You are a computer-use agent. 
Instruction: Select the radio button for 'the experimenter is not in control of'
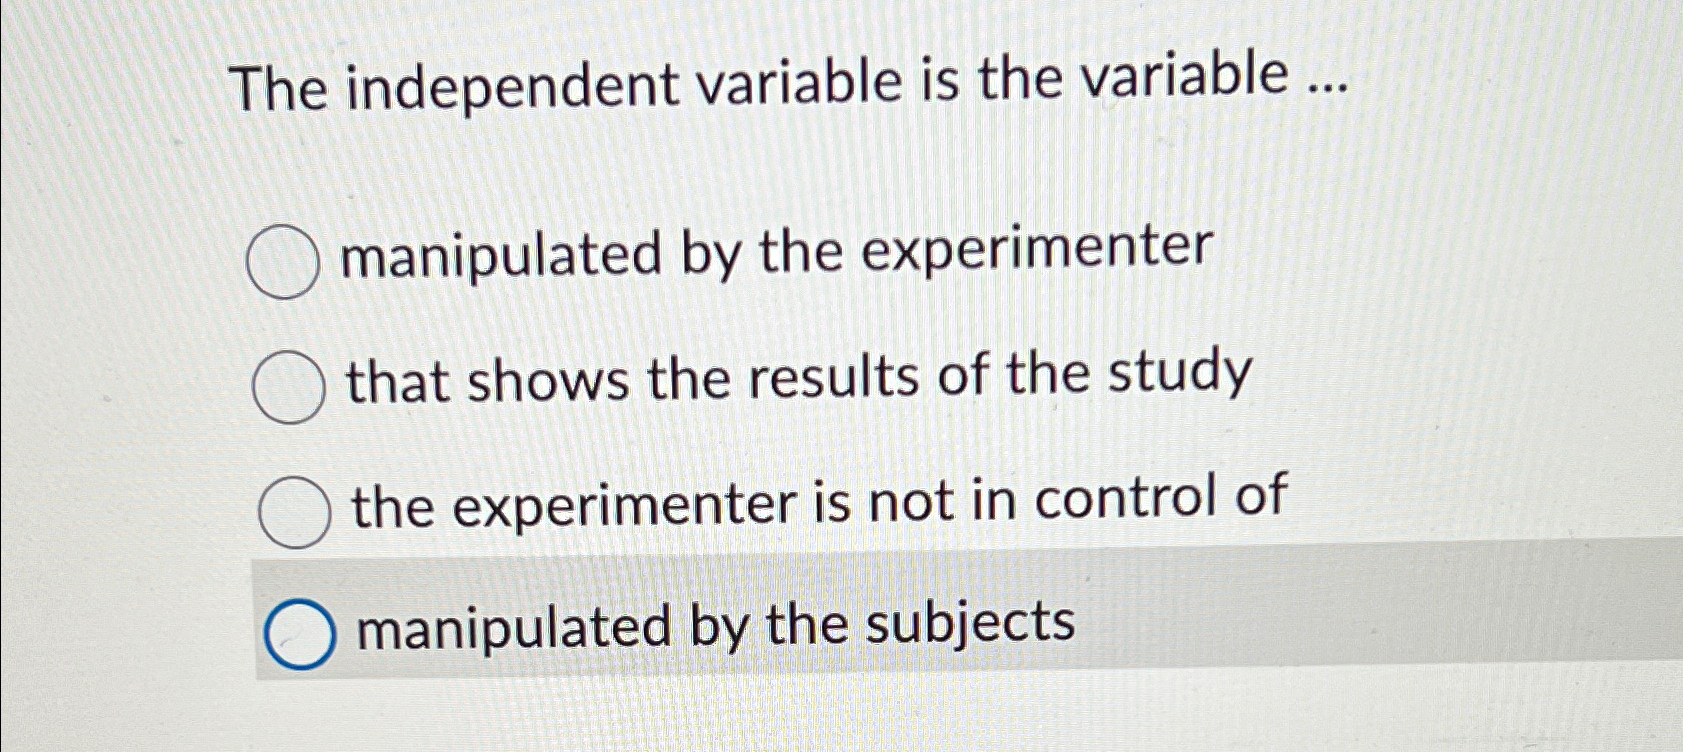[296, 510]
